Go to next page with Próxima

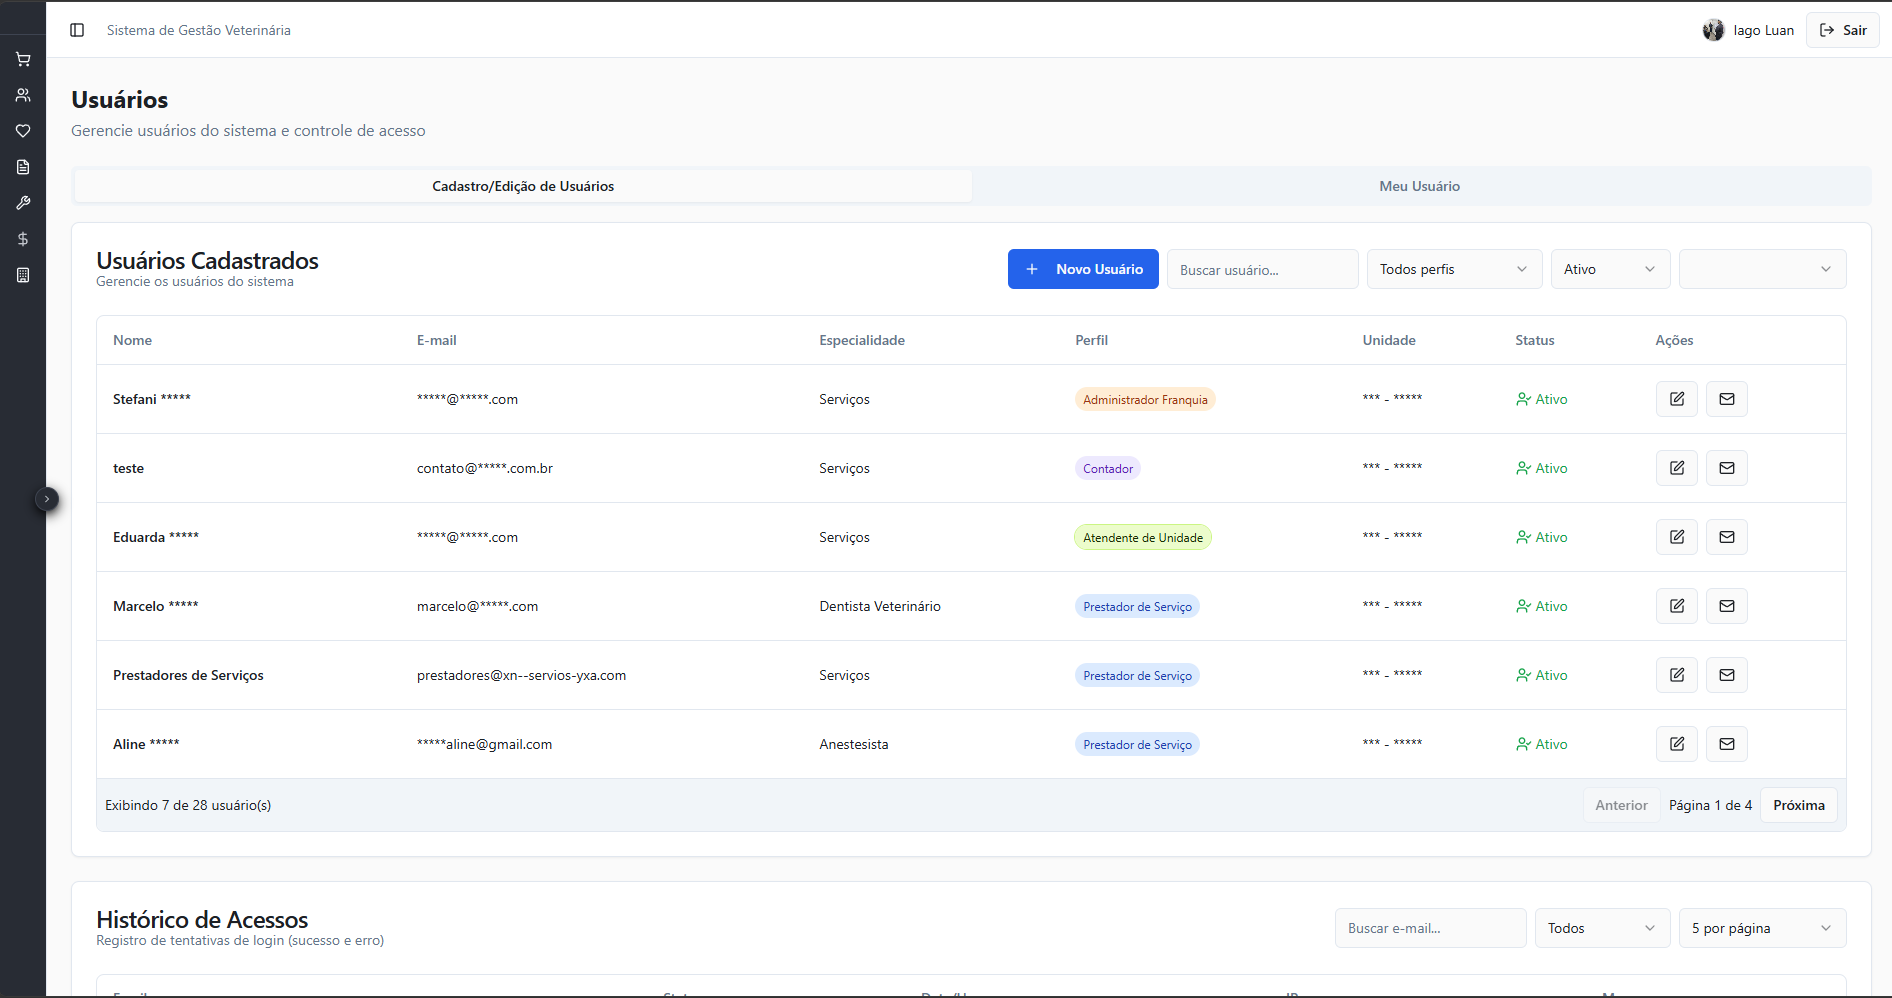1799,805
